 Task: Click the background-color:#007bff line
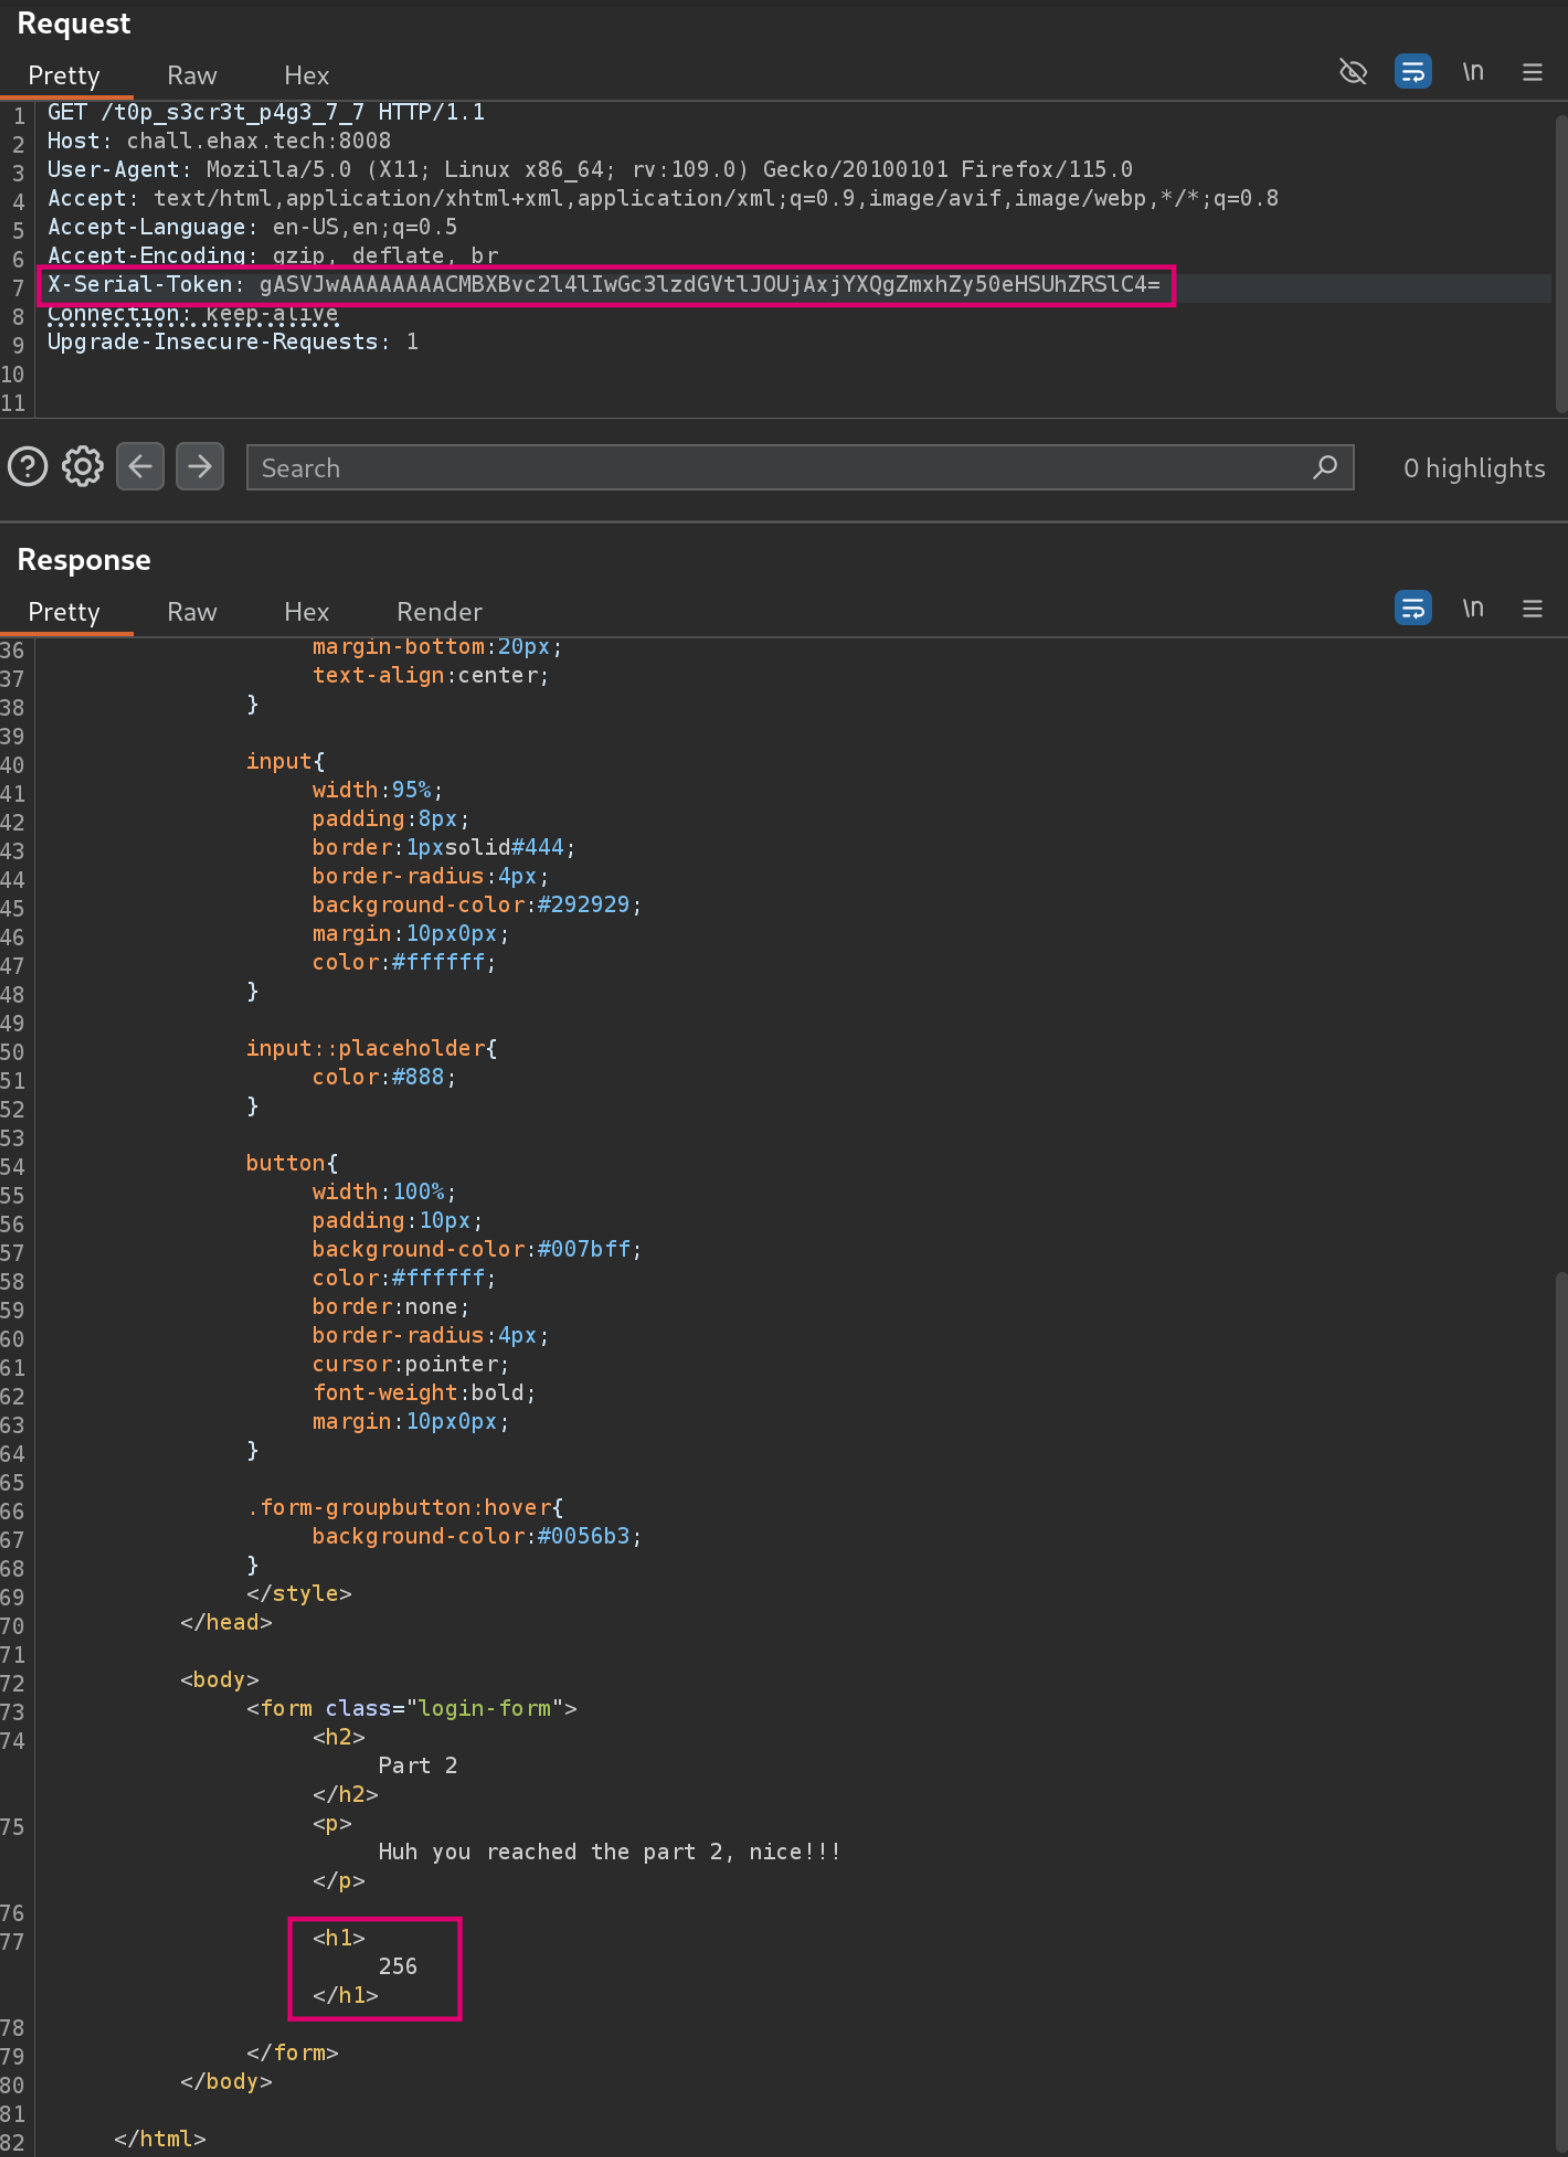[x=476, y=1249]
